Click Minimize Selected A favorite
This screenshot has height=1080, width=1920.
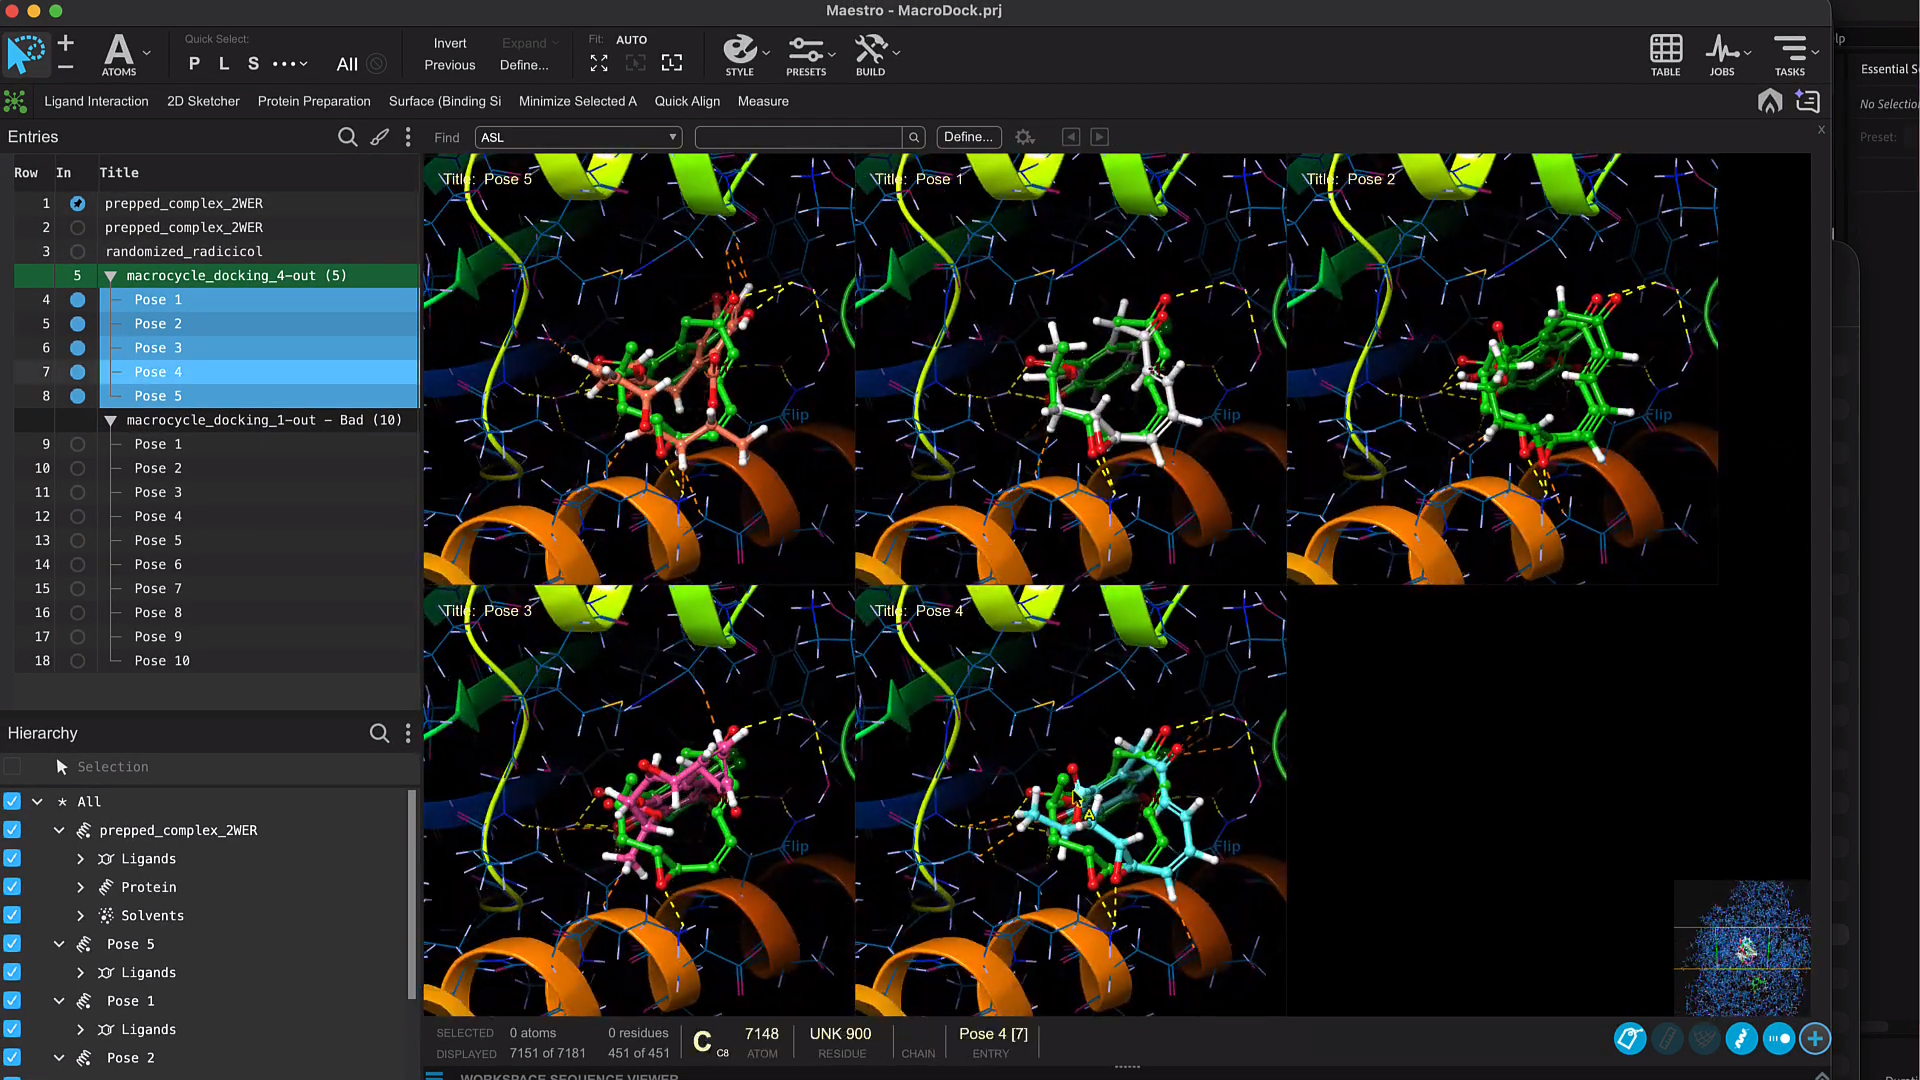pos(577,101)
